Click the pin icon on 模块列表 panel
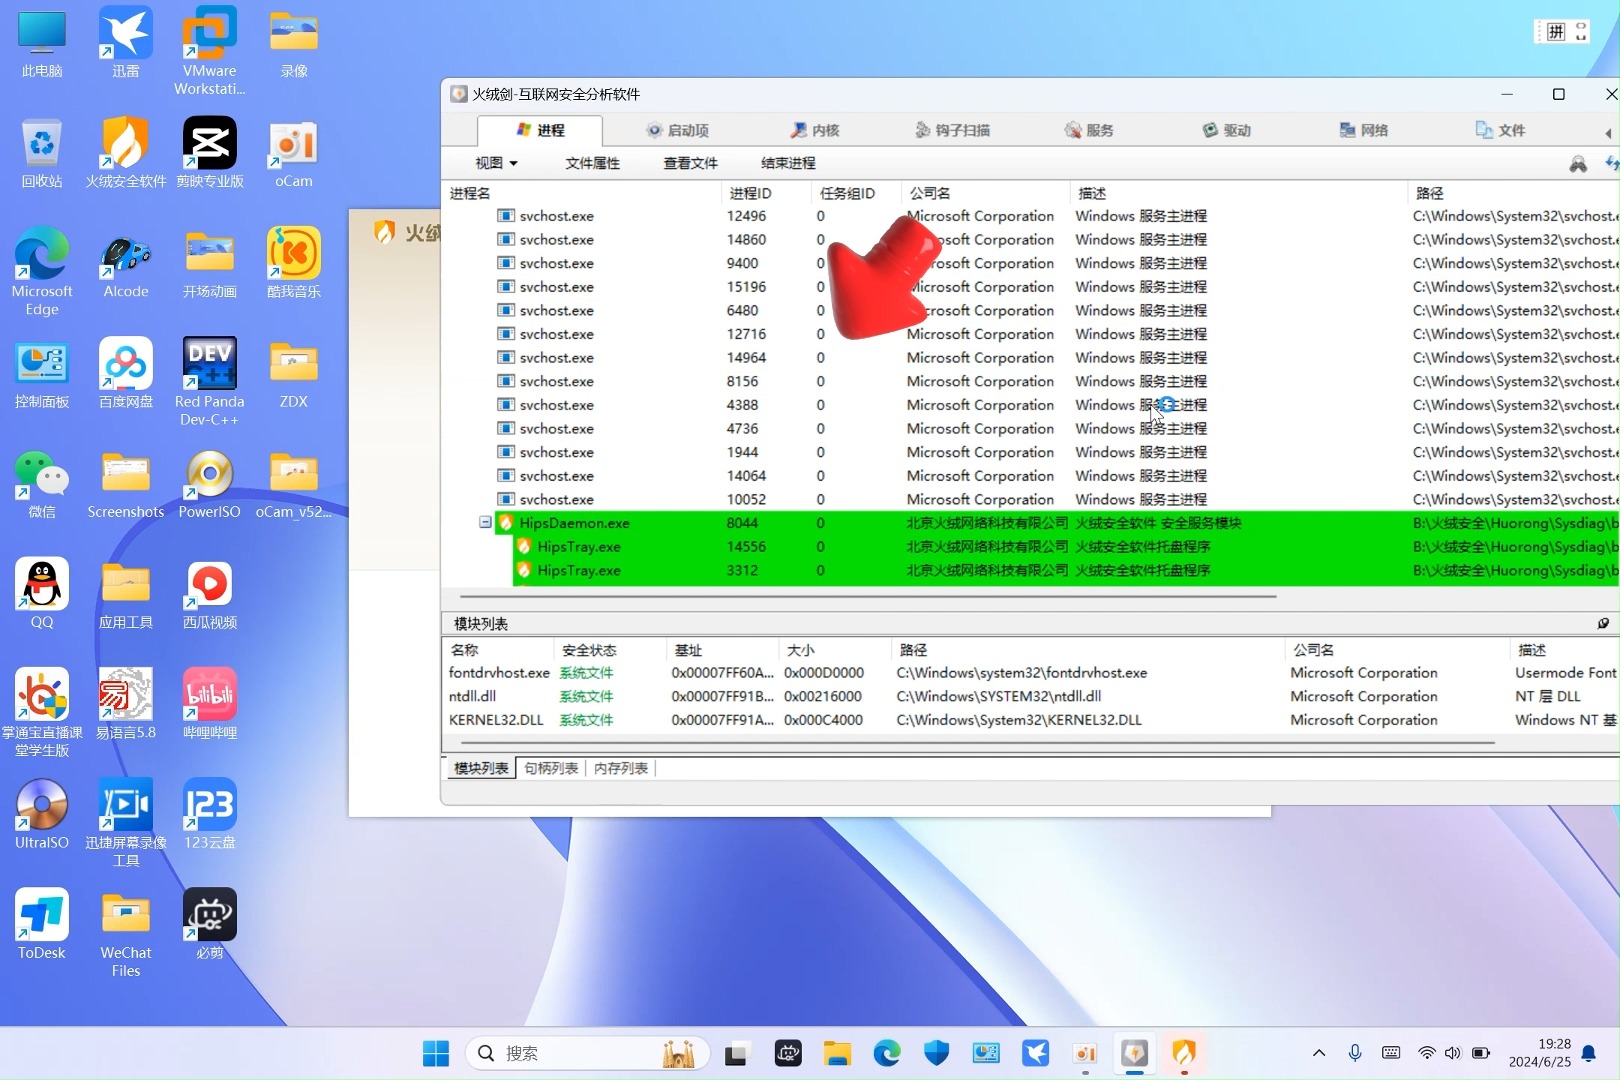This screenshot has width=1620, height=1080. 1603,623
